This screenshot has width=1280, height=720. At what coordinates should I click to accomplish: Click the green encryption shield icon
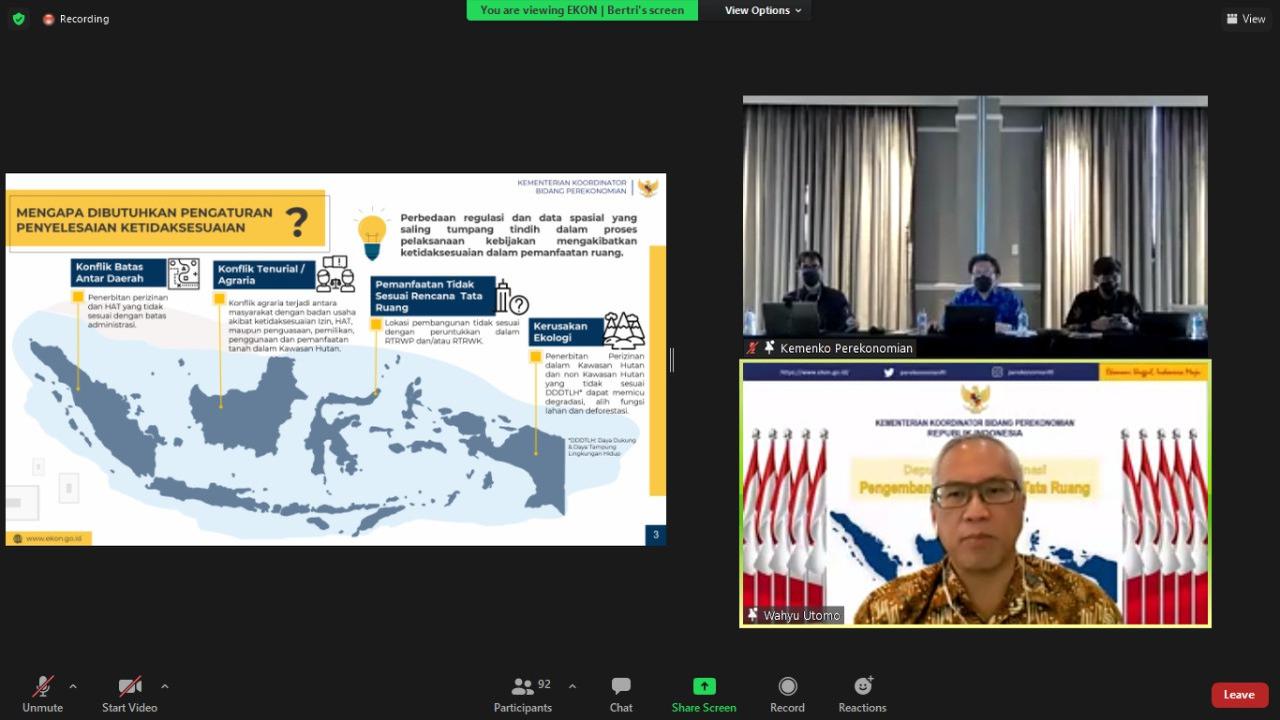(x=18, y=19)
